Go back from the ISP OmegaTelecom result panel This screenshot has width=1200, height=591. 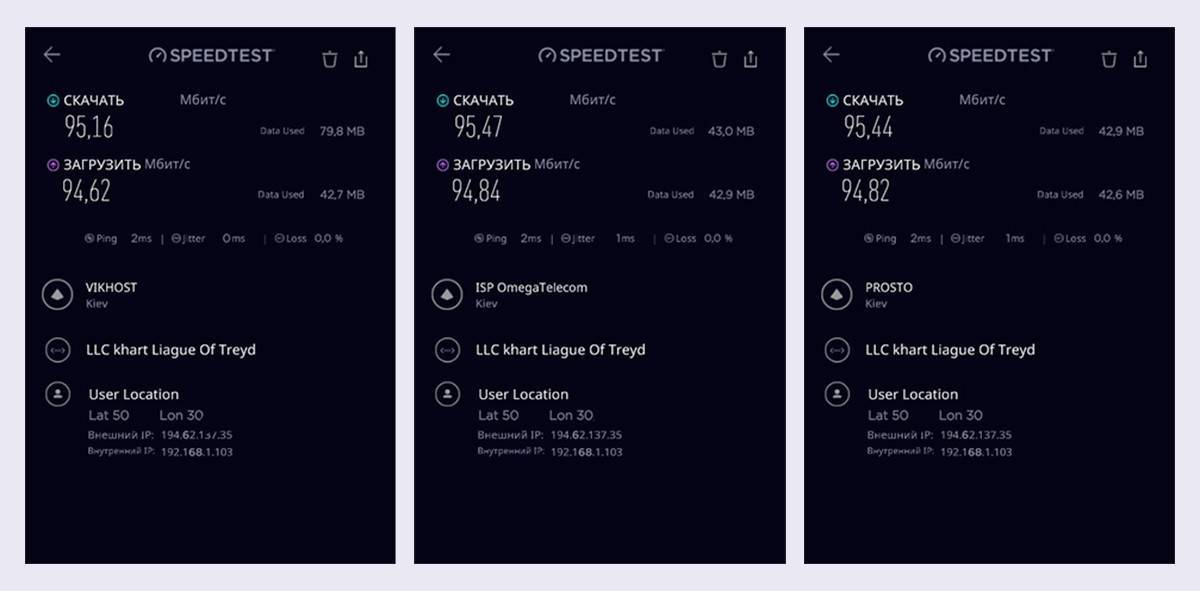coord(442,55)
